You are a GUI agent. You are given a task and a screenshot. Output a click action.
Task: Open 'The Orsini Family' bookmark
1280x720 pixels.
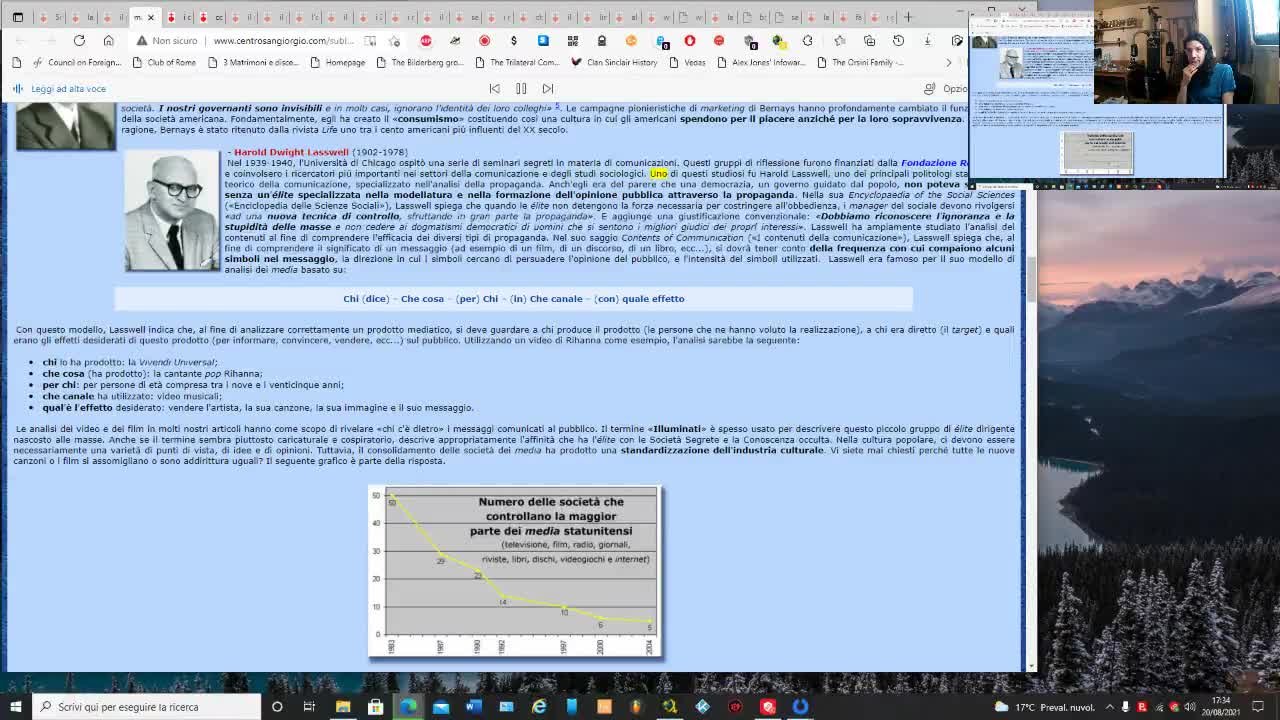click(x=860, y=62)
